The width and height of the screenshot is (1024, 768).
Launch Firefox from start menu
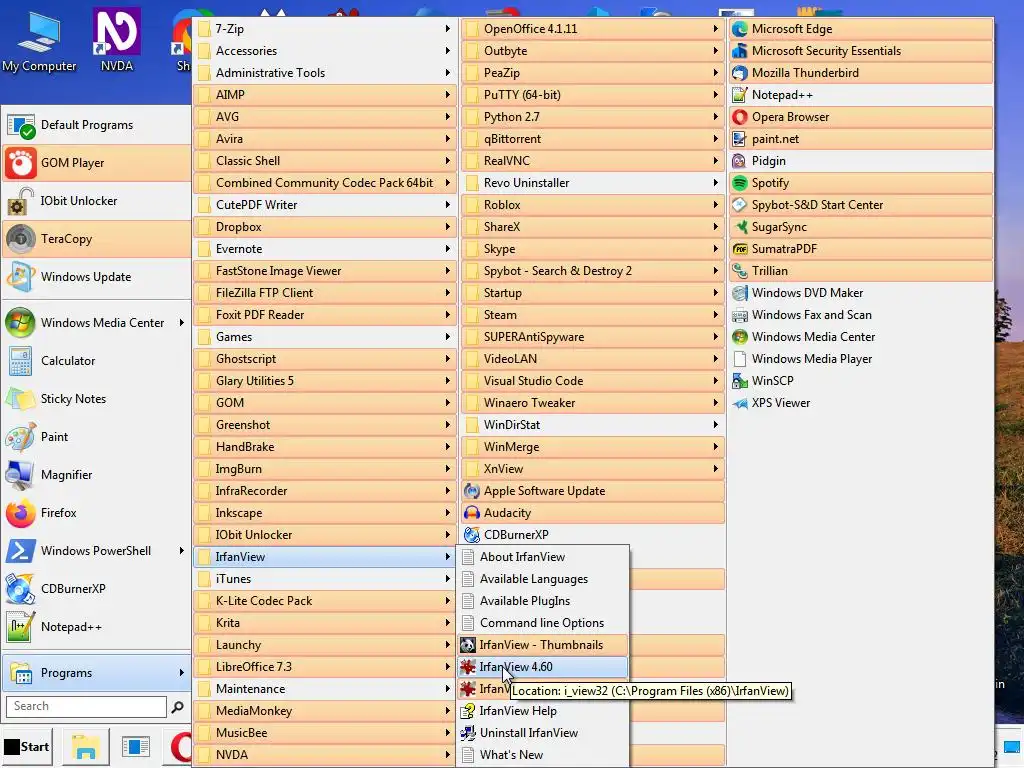pos(97,513)
